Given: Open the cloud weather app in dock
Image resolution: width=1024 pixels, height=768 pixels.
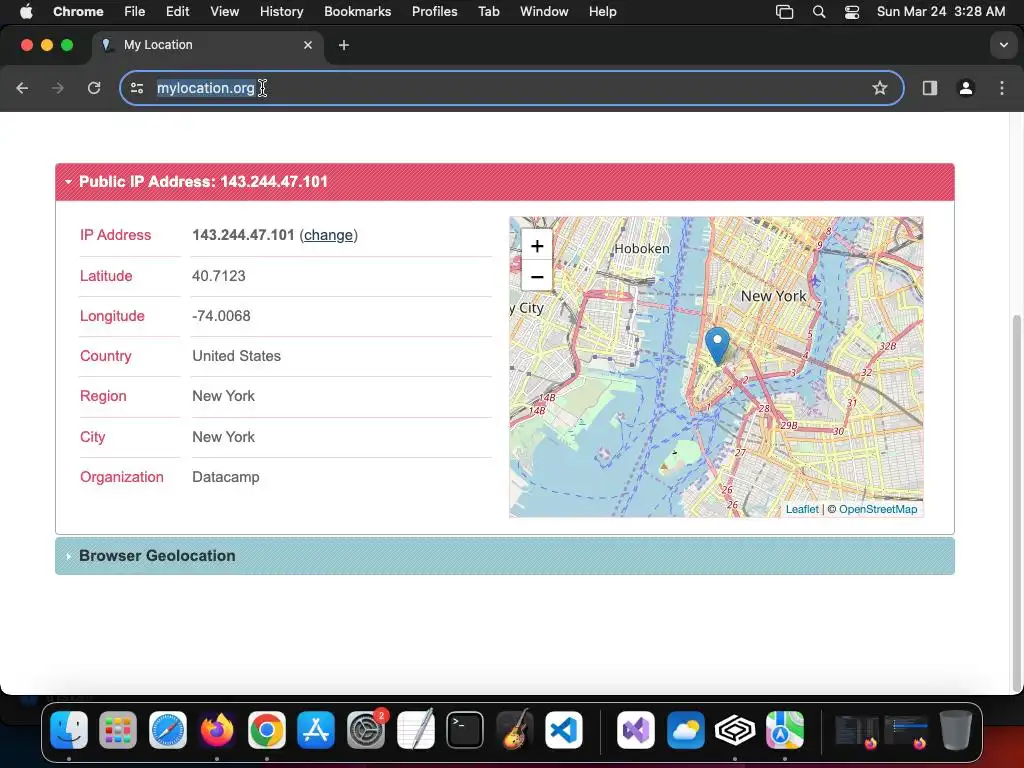Looking at the screenshot, I should click(x=686, y=730).
